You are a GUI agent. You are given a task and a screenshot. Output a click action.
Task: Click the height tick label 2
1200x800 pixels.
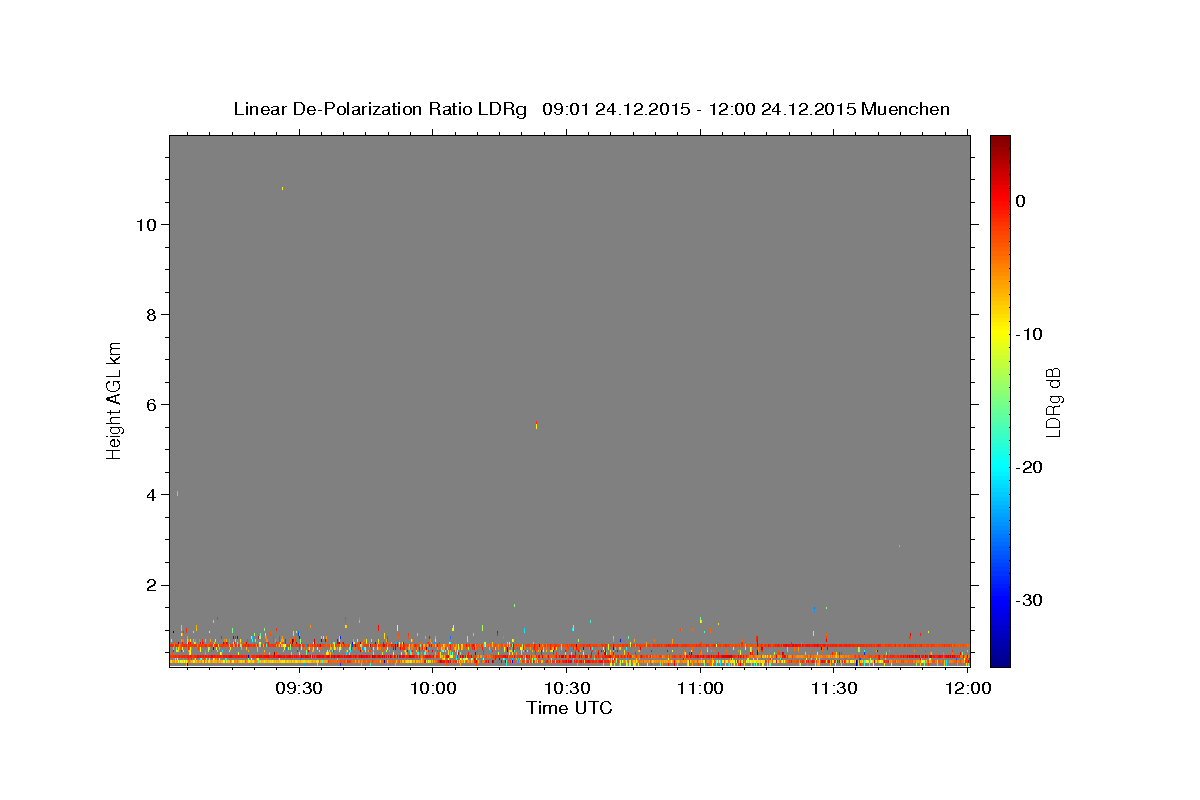click(149, 585)
